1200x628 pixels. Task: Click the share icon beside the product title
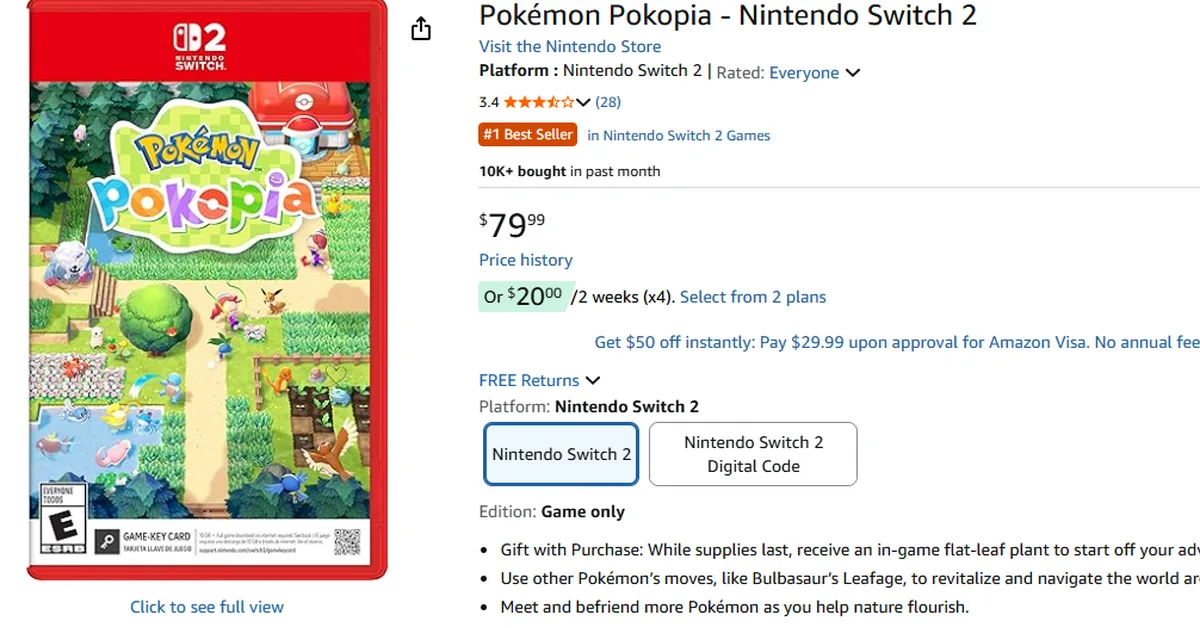click(x=420, y=29)
